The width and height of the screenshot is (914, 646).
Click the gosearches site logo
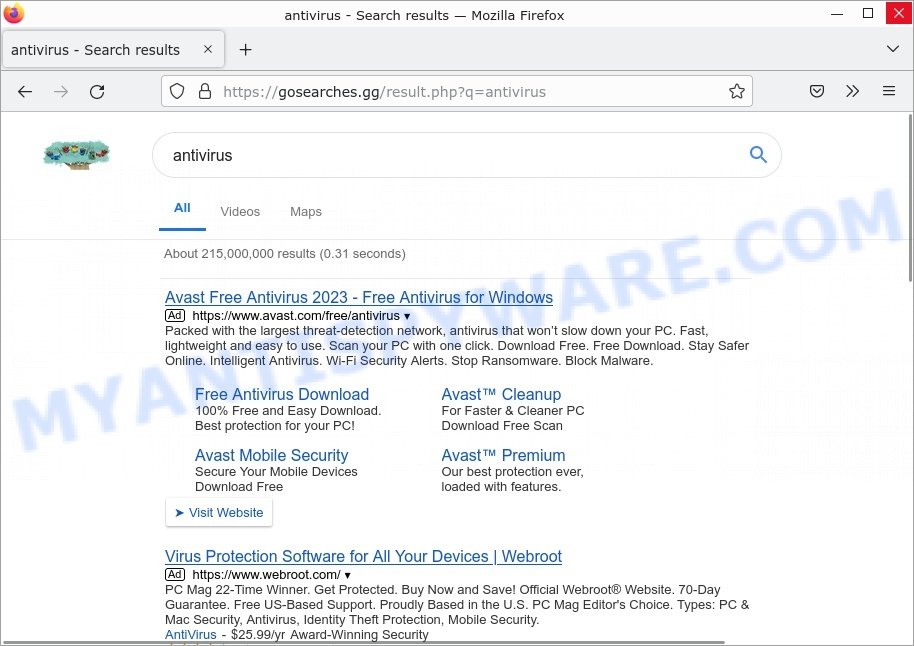(76, 155)
